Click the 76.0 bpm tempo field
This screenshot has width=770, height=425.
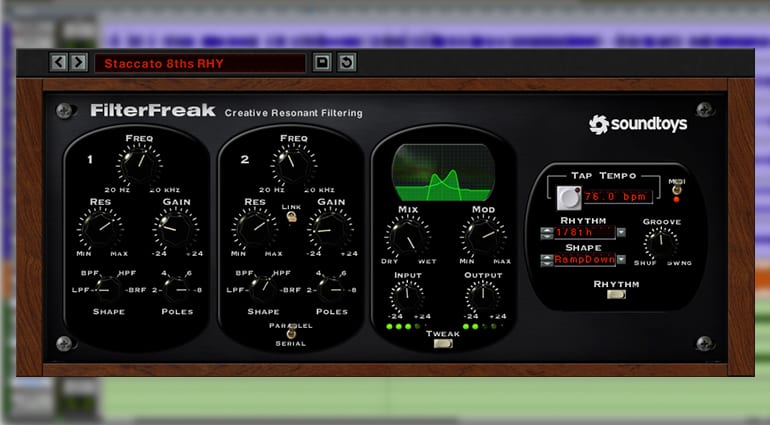(x=618, y=197)
